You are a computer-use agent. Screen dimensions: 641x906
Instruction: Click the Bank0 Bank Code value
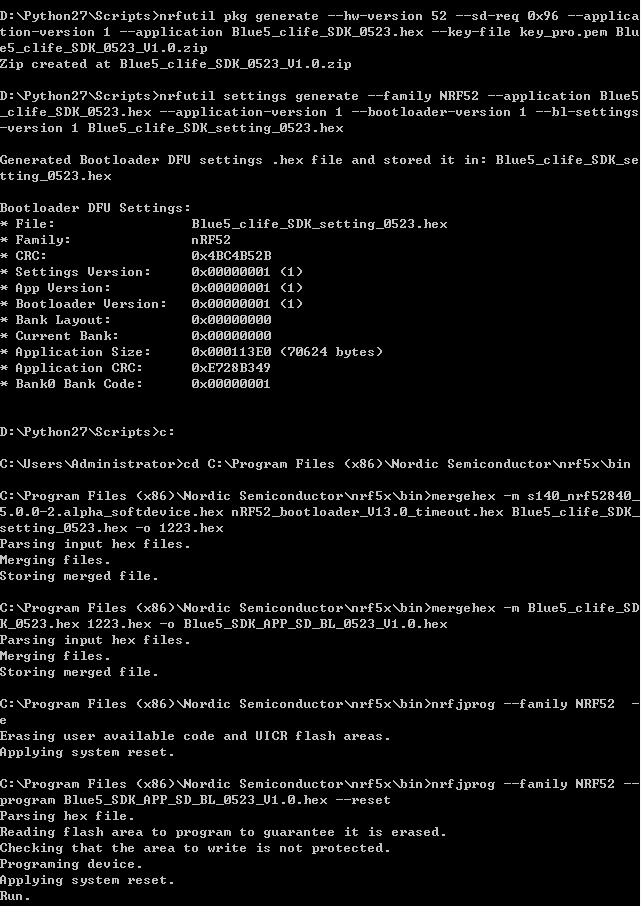231,384
